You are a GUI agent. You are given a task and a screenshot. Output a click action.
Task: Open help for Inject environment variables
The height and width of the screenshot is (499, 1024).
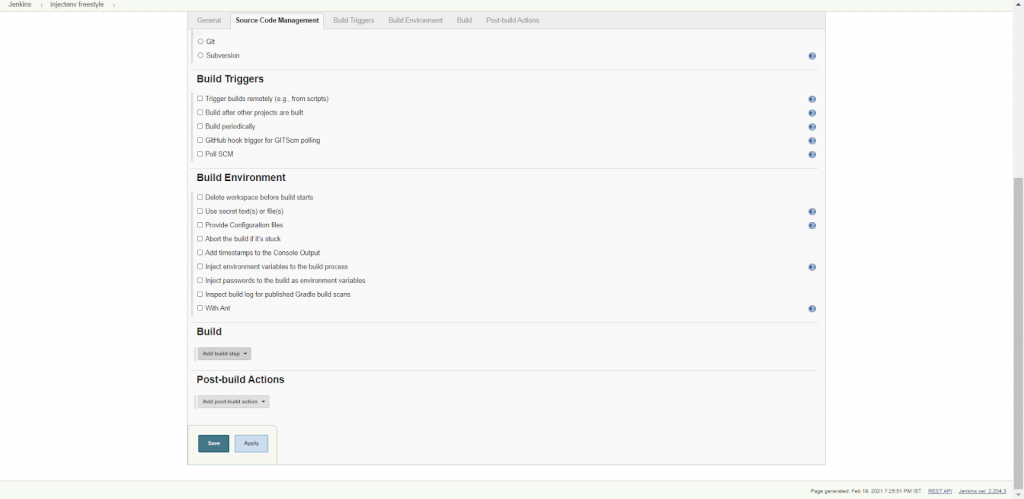812,267
